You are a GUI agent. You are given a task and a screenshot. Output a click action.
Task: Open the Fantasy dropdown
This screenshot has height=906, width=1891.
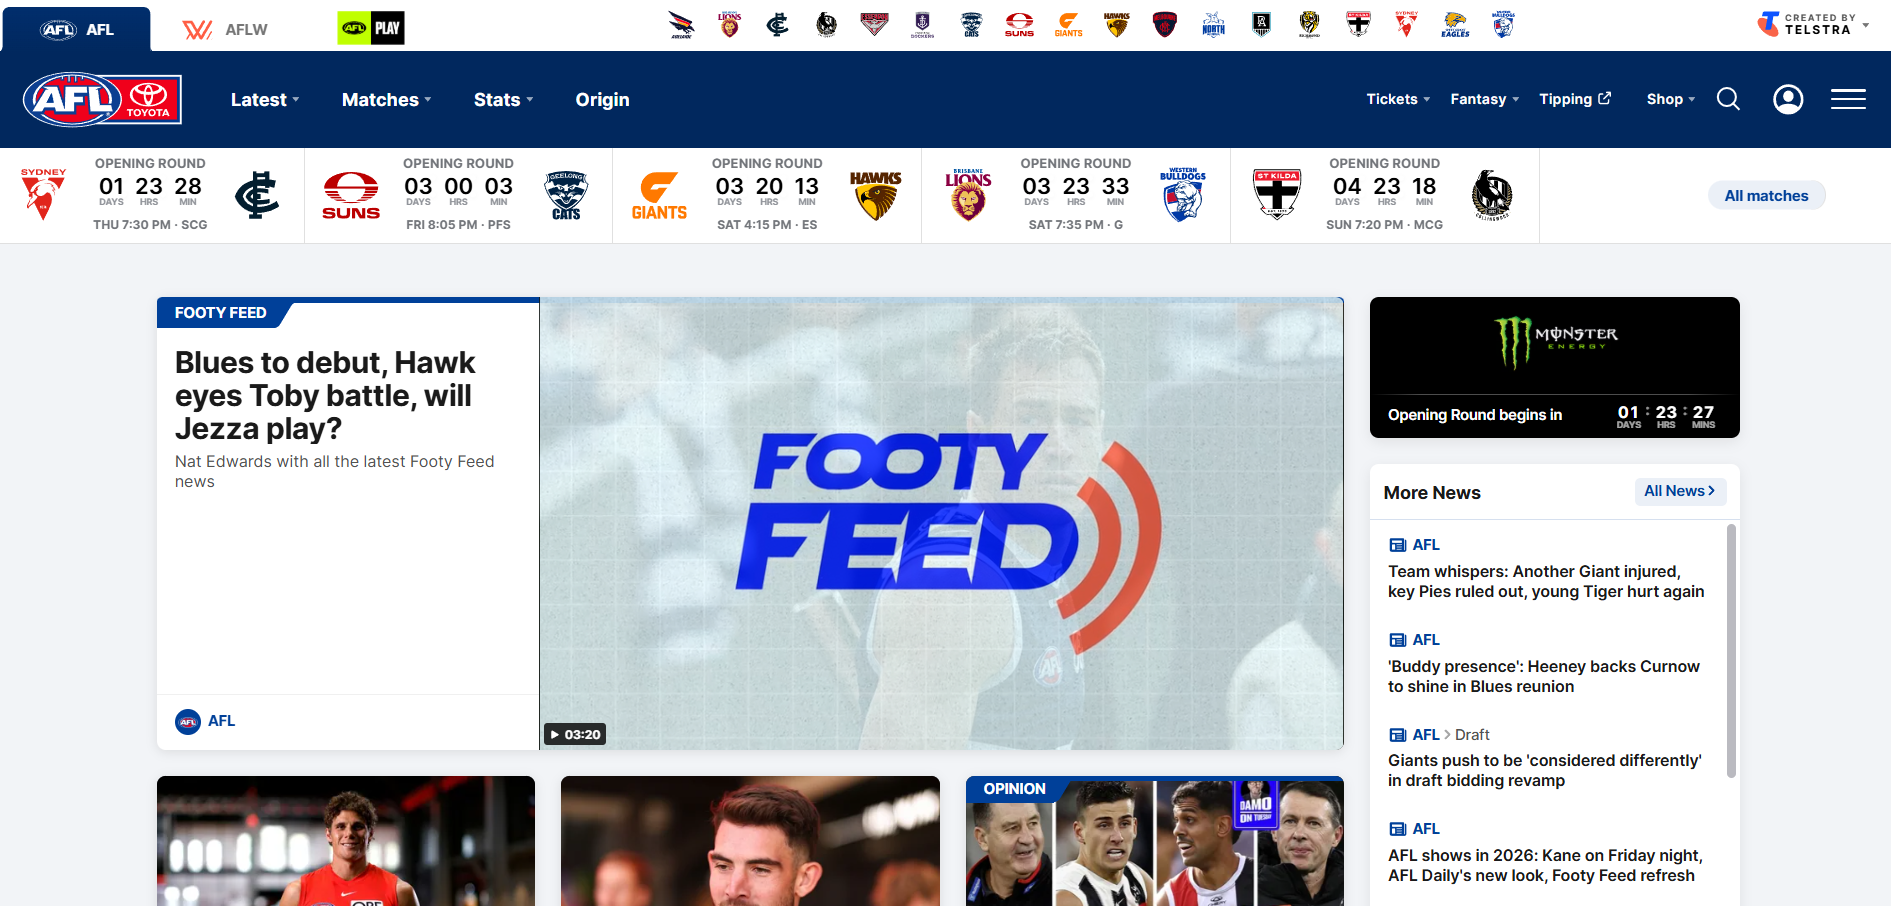[x=1484, y=99]
